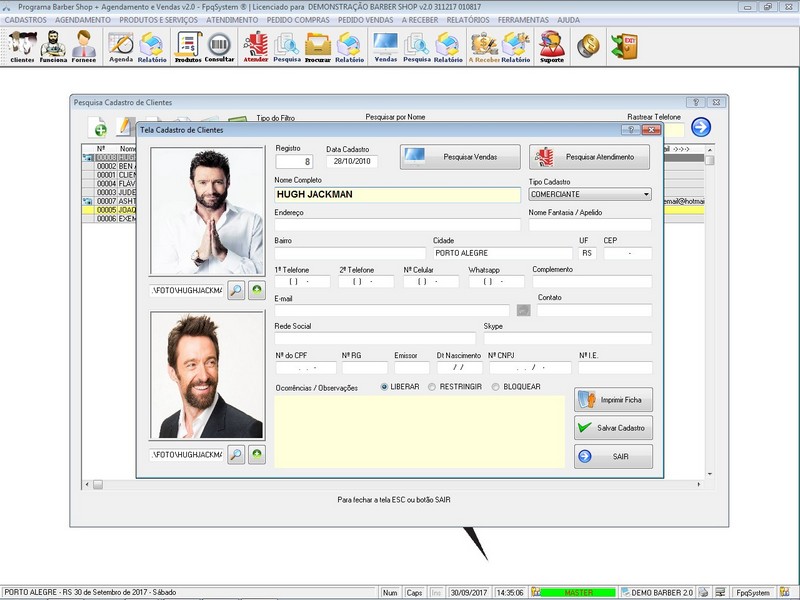800x600 pixels.
Task: Click the Funciona barber icon
Action: (53, 46)
